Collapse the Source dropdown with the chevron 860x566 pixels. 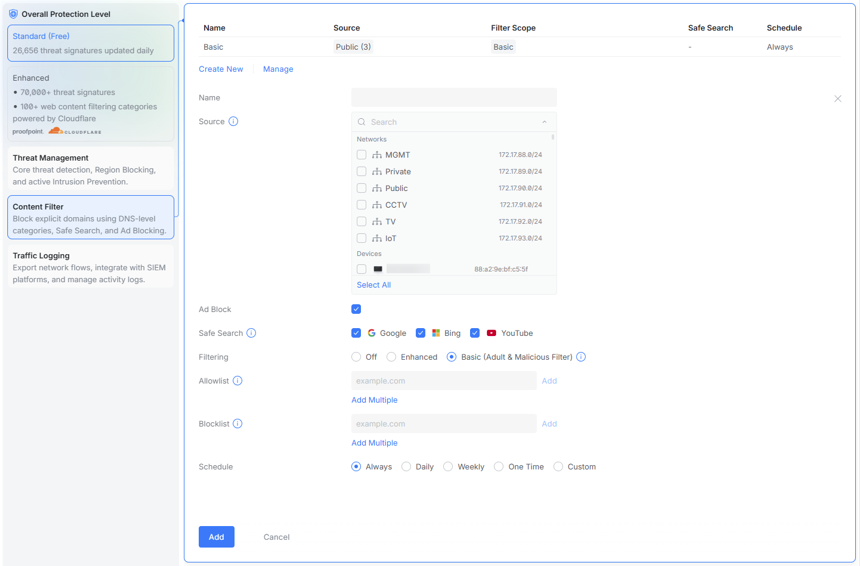tap(544, 122)
